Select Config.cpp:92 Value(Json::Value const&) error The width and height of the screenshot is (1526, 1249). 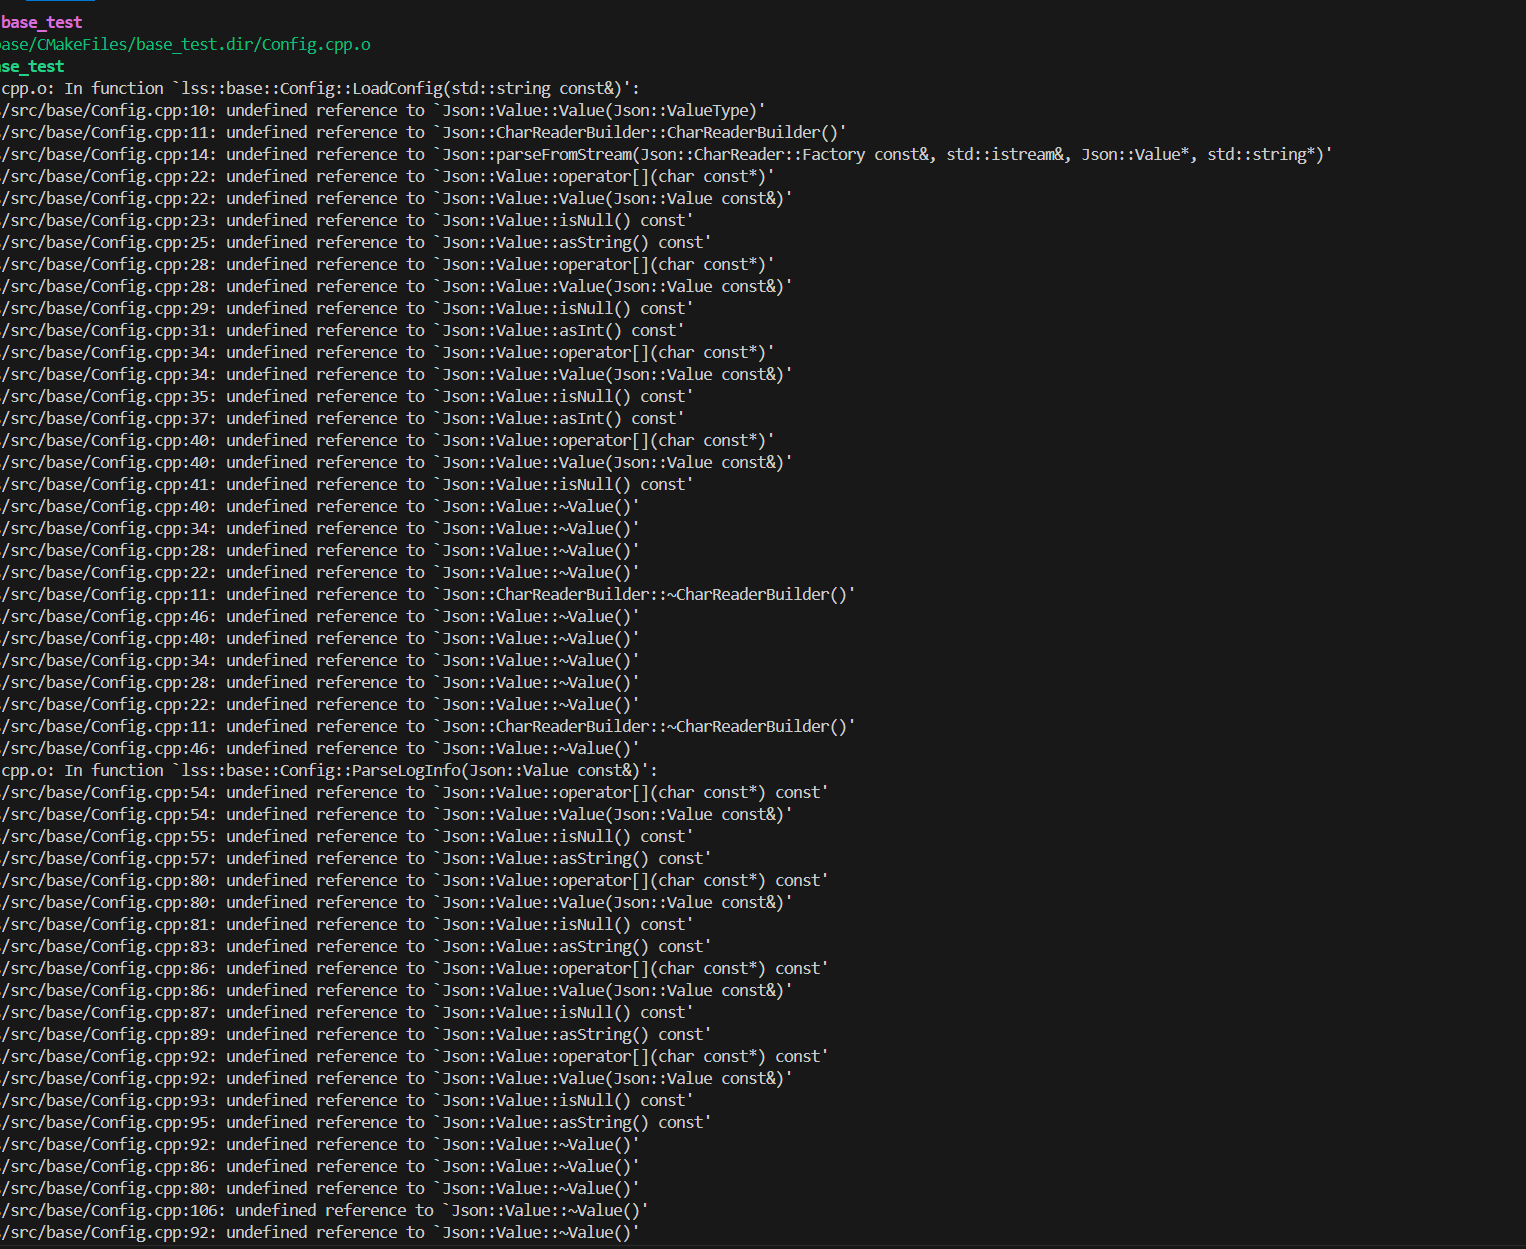pos(397,1078)
